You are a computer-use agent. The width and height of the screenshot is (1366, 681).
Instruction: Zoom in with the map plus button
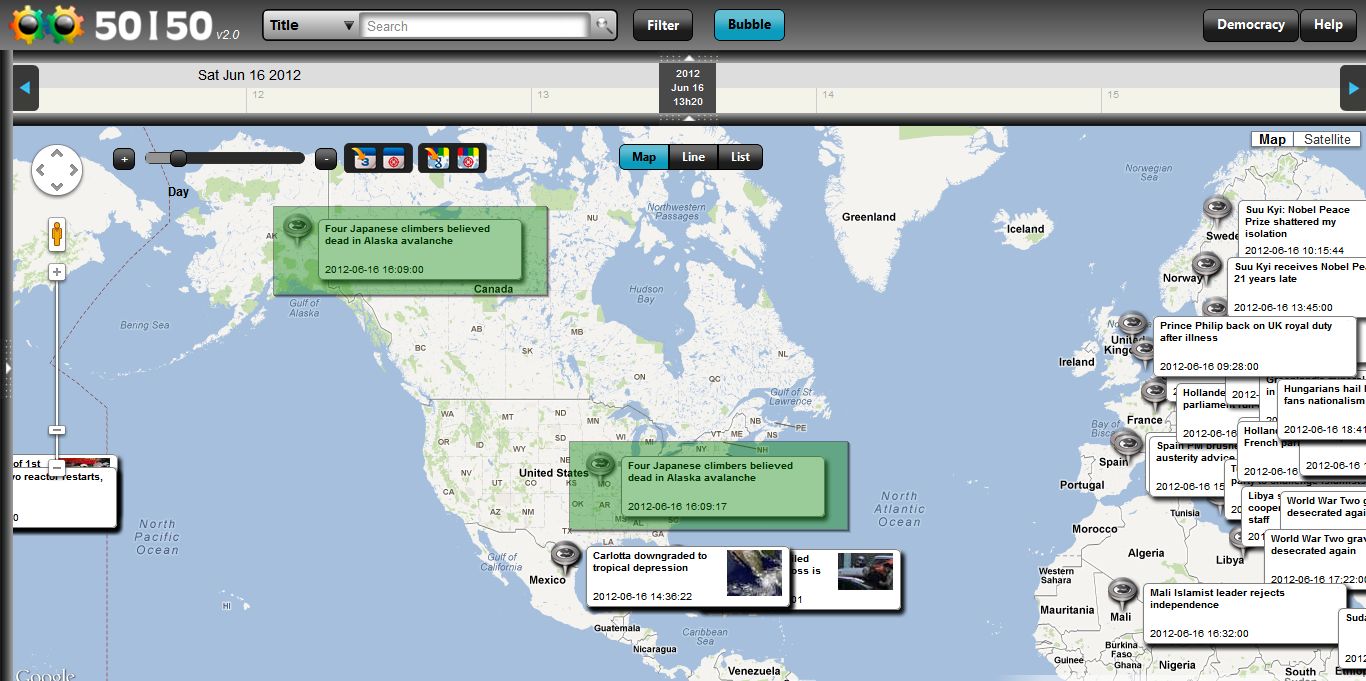click(57, 272)
